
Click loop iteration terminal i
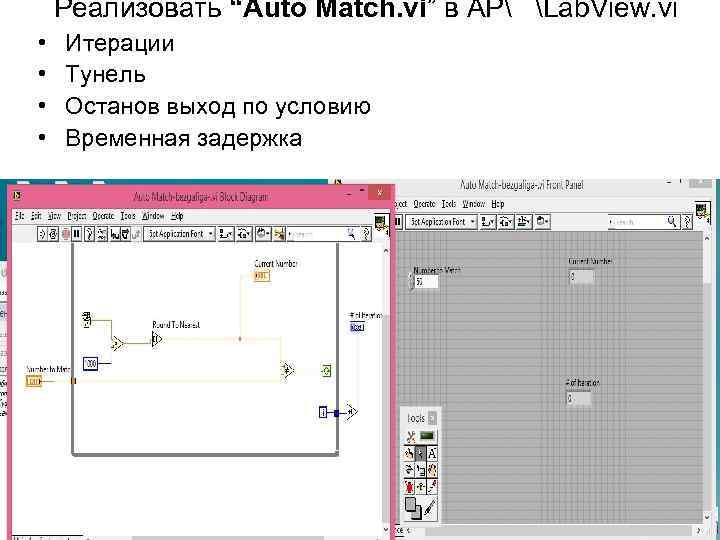pos(323,412)
